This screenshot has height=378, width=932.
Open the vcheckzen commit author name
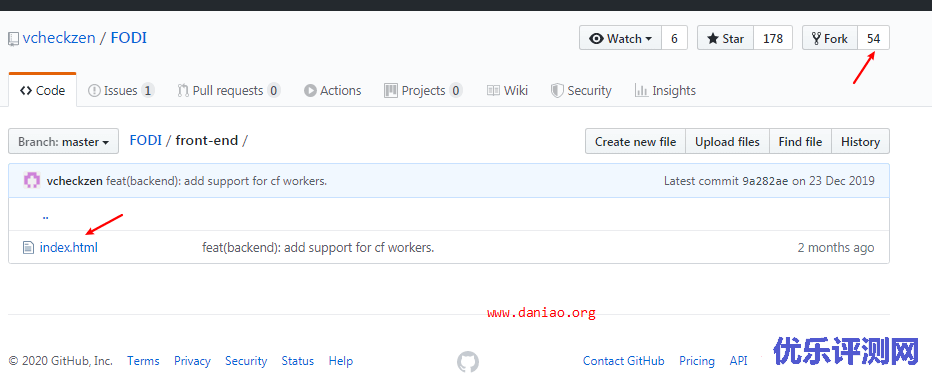(x=74, y=181)
